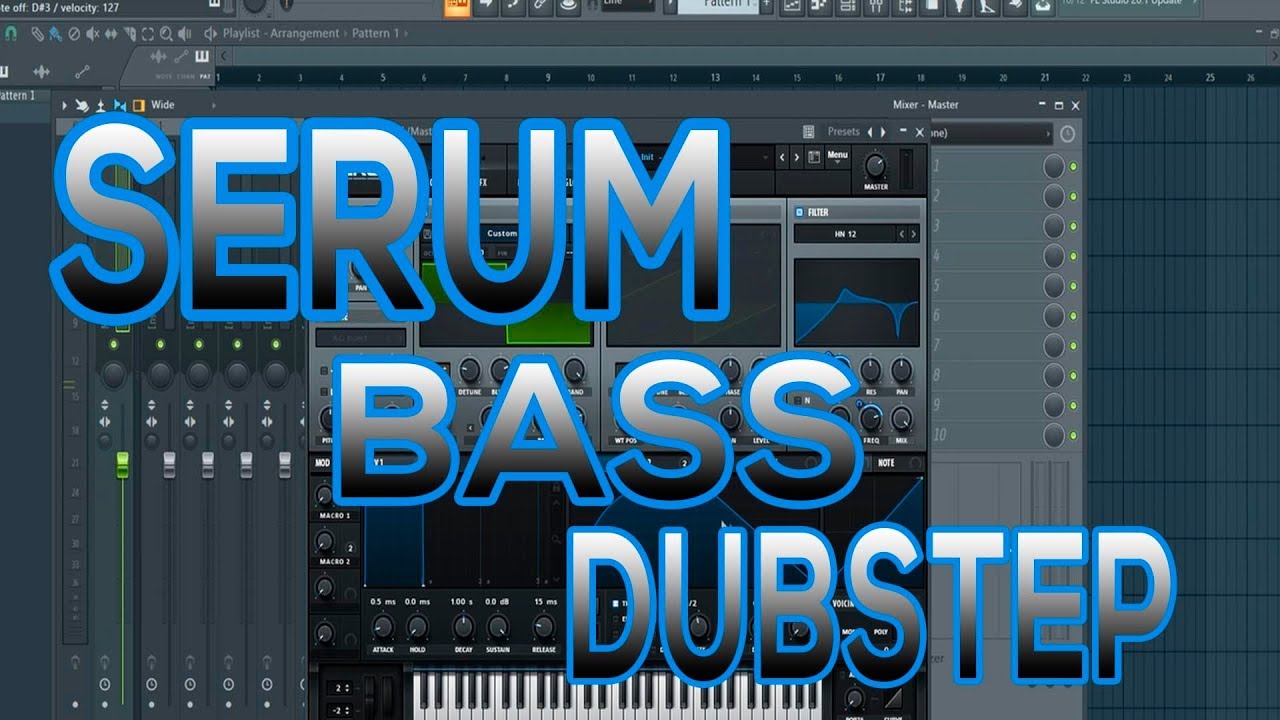Click the mixer slot clock icon
The width and height of the screenshot is (1280, 720).
click(1067, 133)
